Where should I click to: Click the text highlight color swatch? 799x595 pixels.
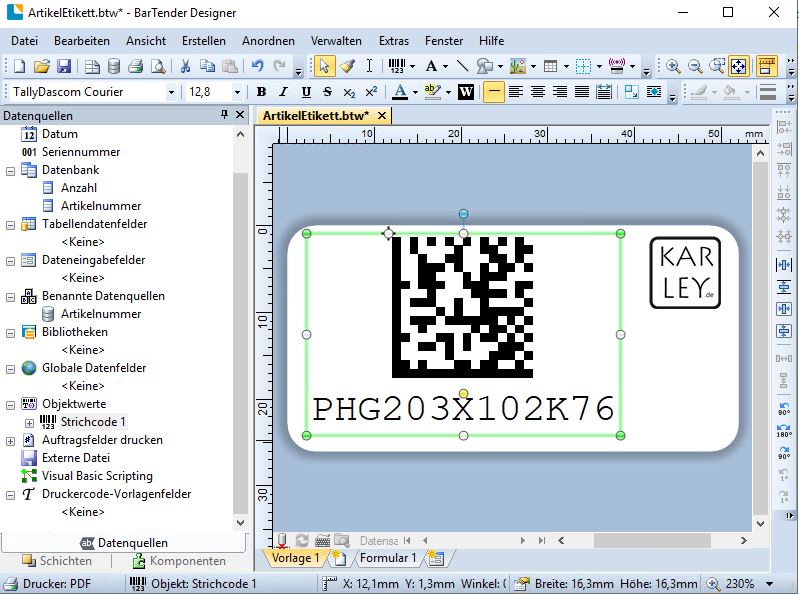(x=432, y=92)
